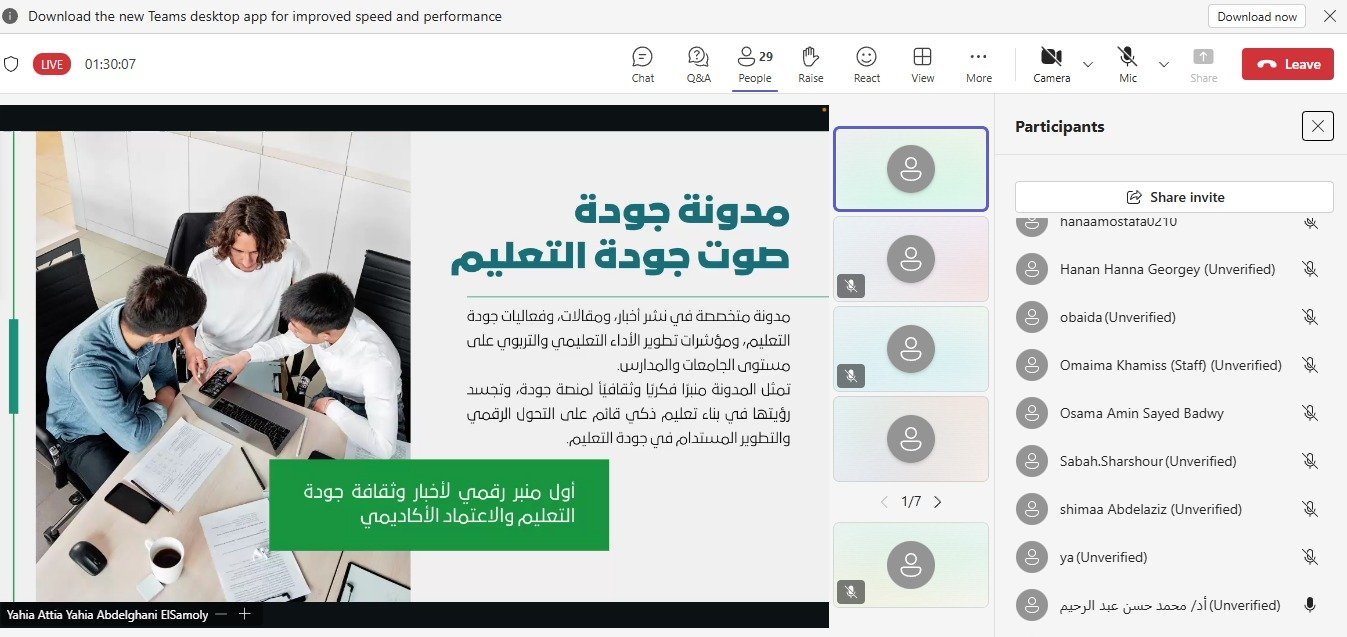This screenshot has height=637, width=1347.
Task: Expand Mic device options arrow
Action: 1163,64
